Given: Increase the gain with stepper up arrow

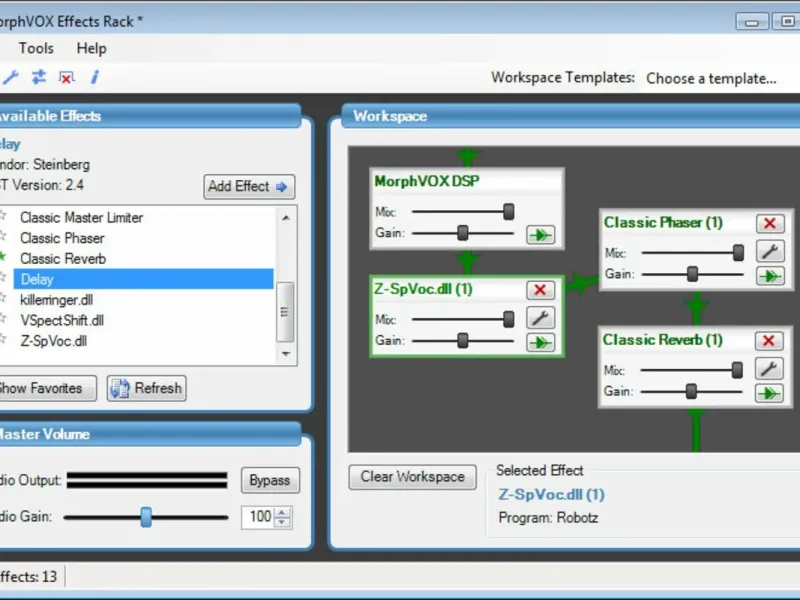Looking at the screenshot, I should (282, 512).
